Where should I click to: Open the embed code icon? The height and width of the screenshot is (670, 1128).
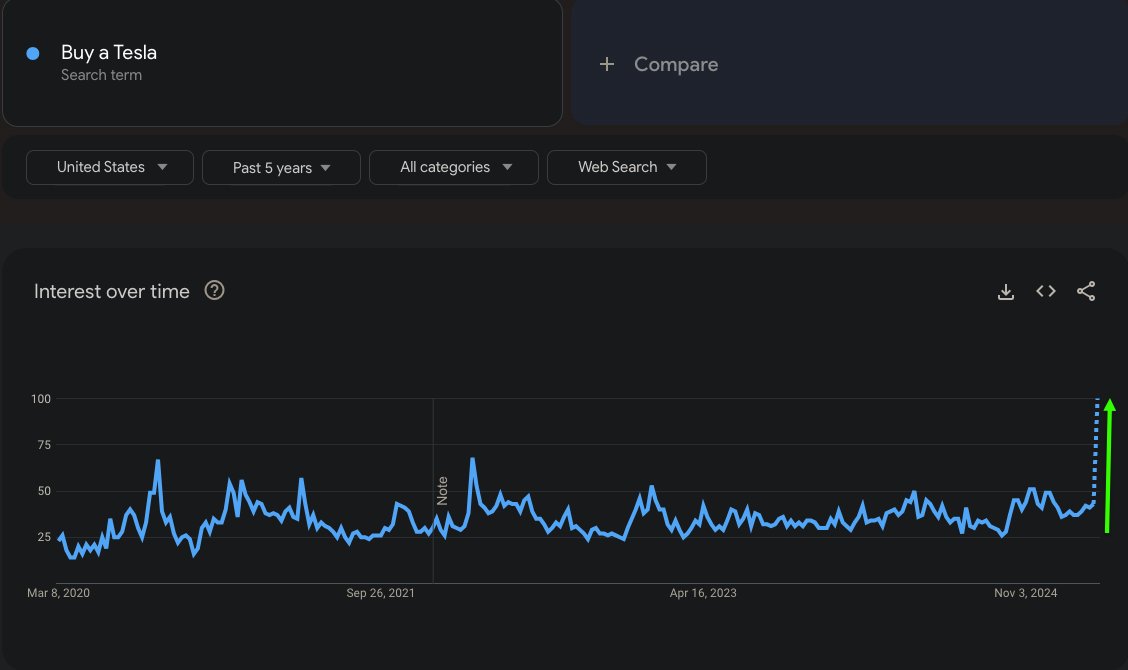pos(1046,291)
